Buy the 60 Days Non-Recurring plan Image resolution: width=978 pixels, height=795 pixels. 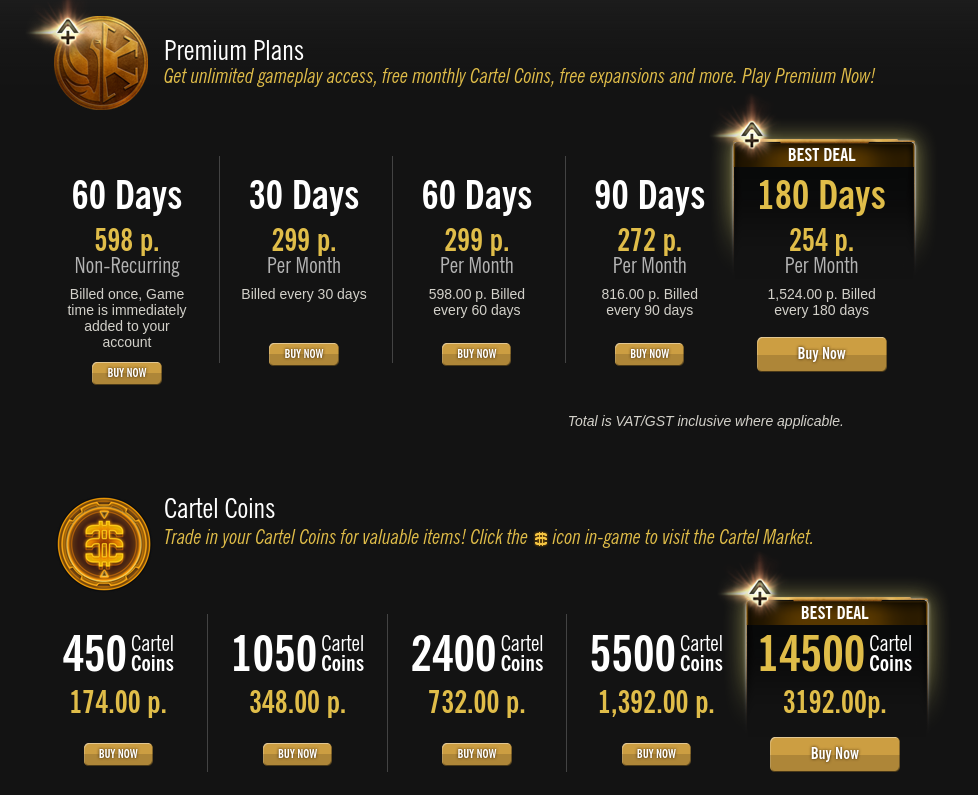127,373
